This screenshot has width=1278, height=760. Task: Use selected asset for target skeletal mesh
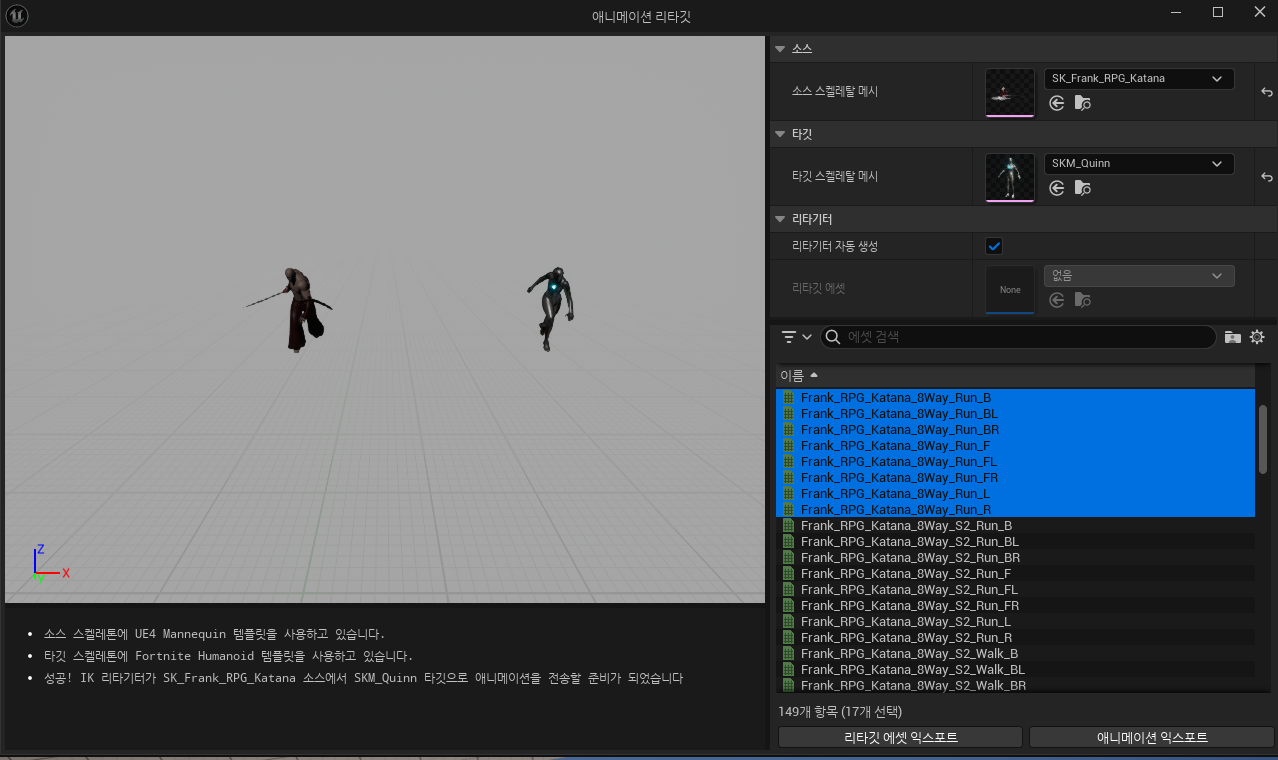click(x=1057, y=188)
